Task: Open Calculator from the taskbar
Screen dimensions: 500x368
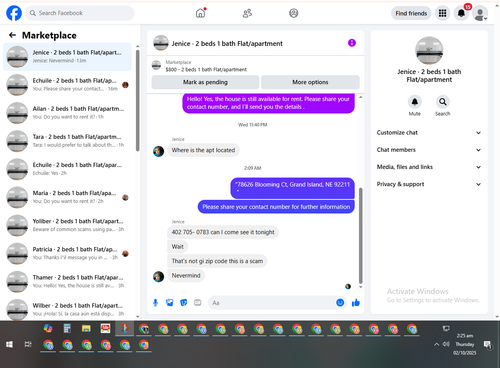Action: point(67,329)
